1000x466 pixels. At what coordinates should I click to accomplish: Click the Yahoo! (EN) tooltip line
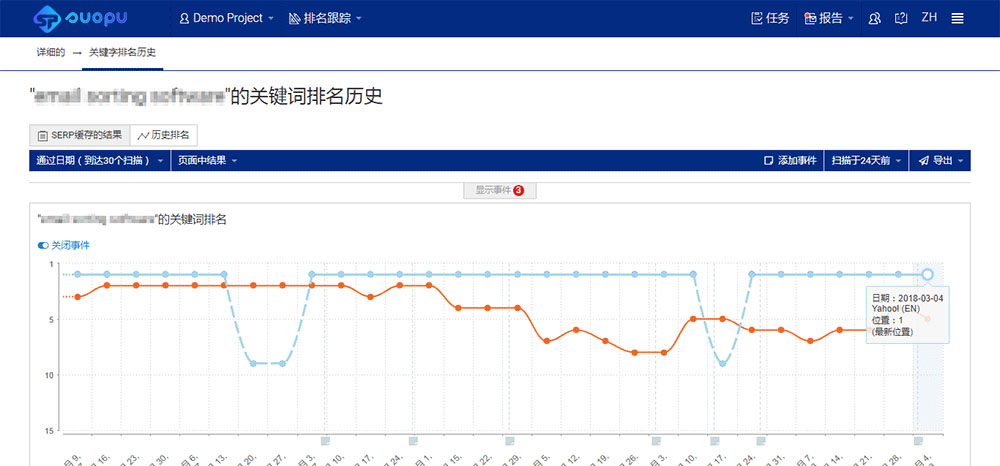click(x=896, y=309)
